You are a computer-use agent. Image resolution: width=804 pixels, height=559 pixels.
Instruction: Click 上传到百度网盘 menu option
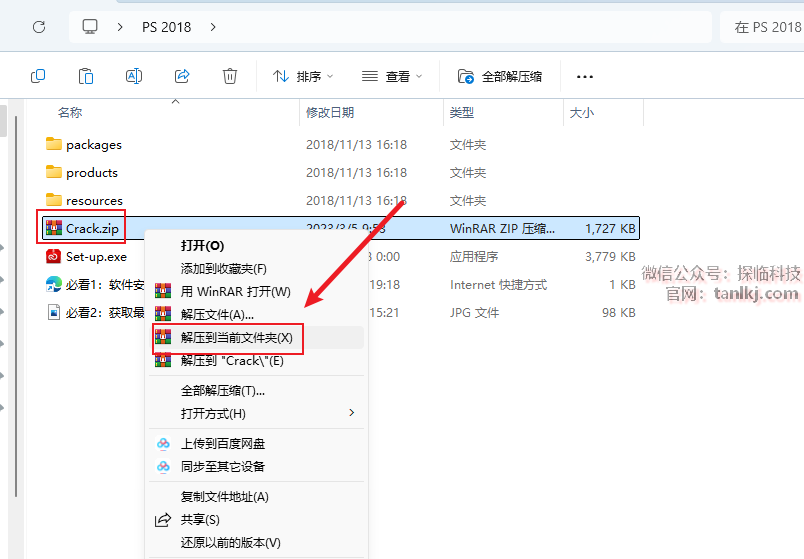tap(222, 444)
